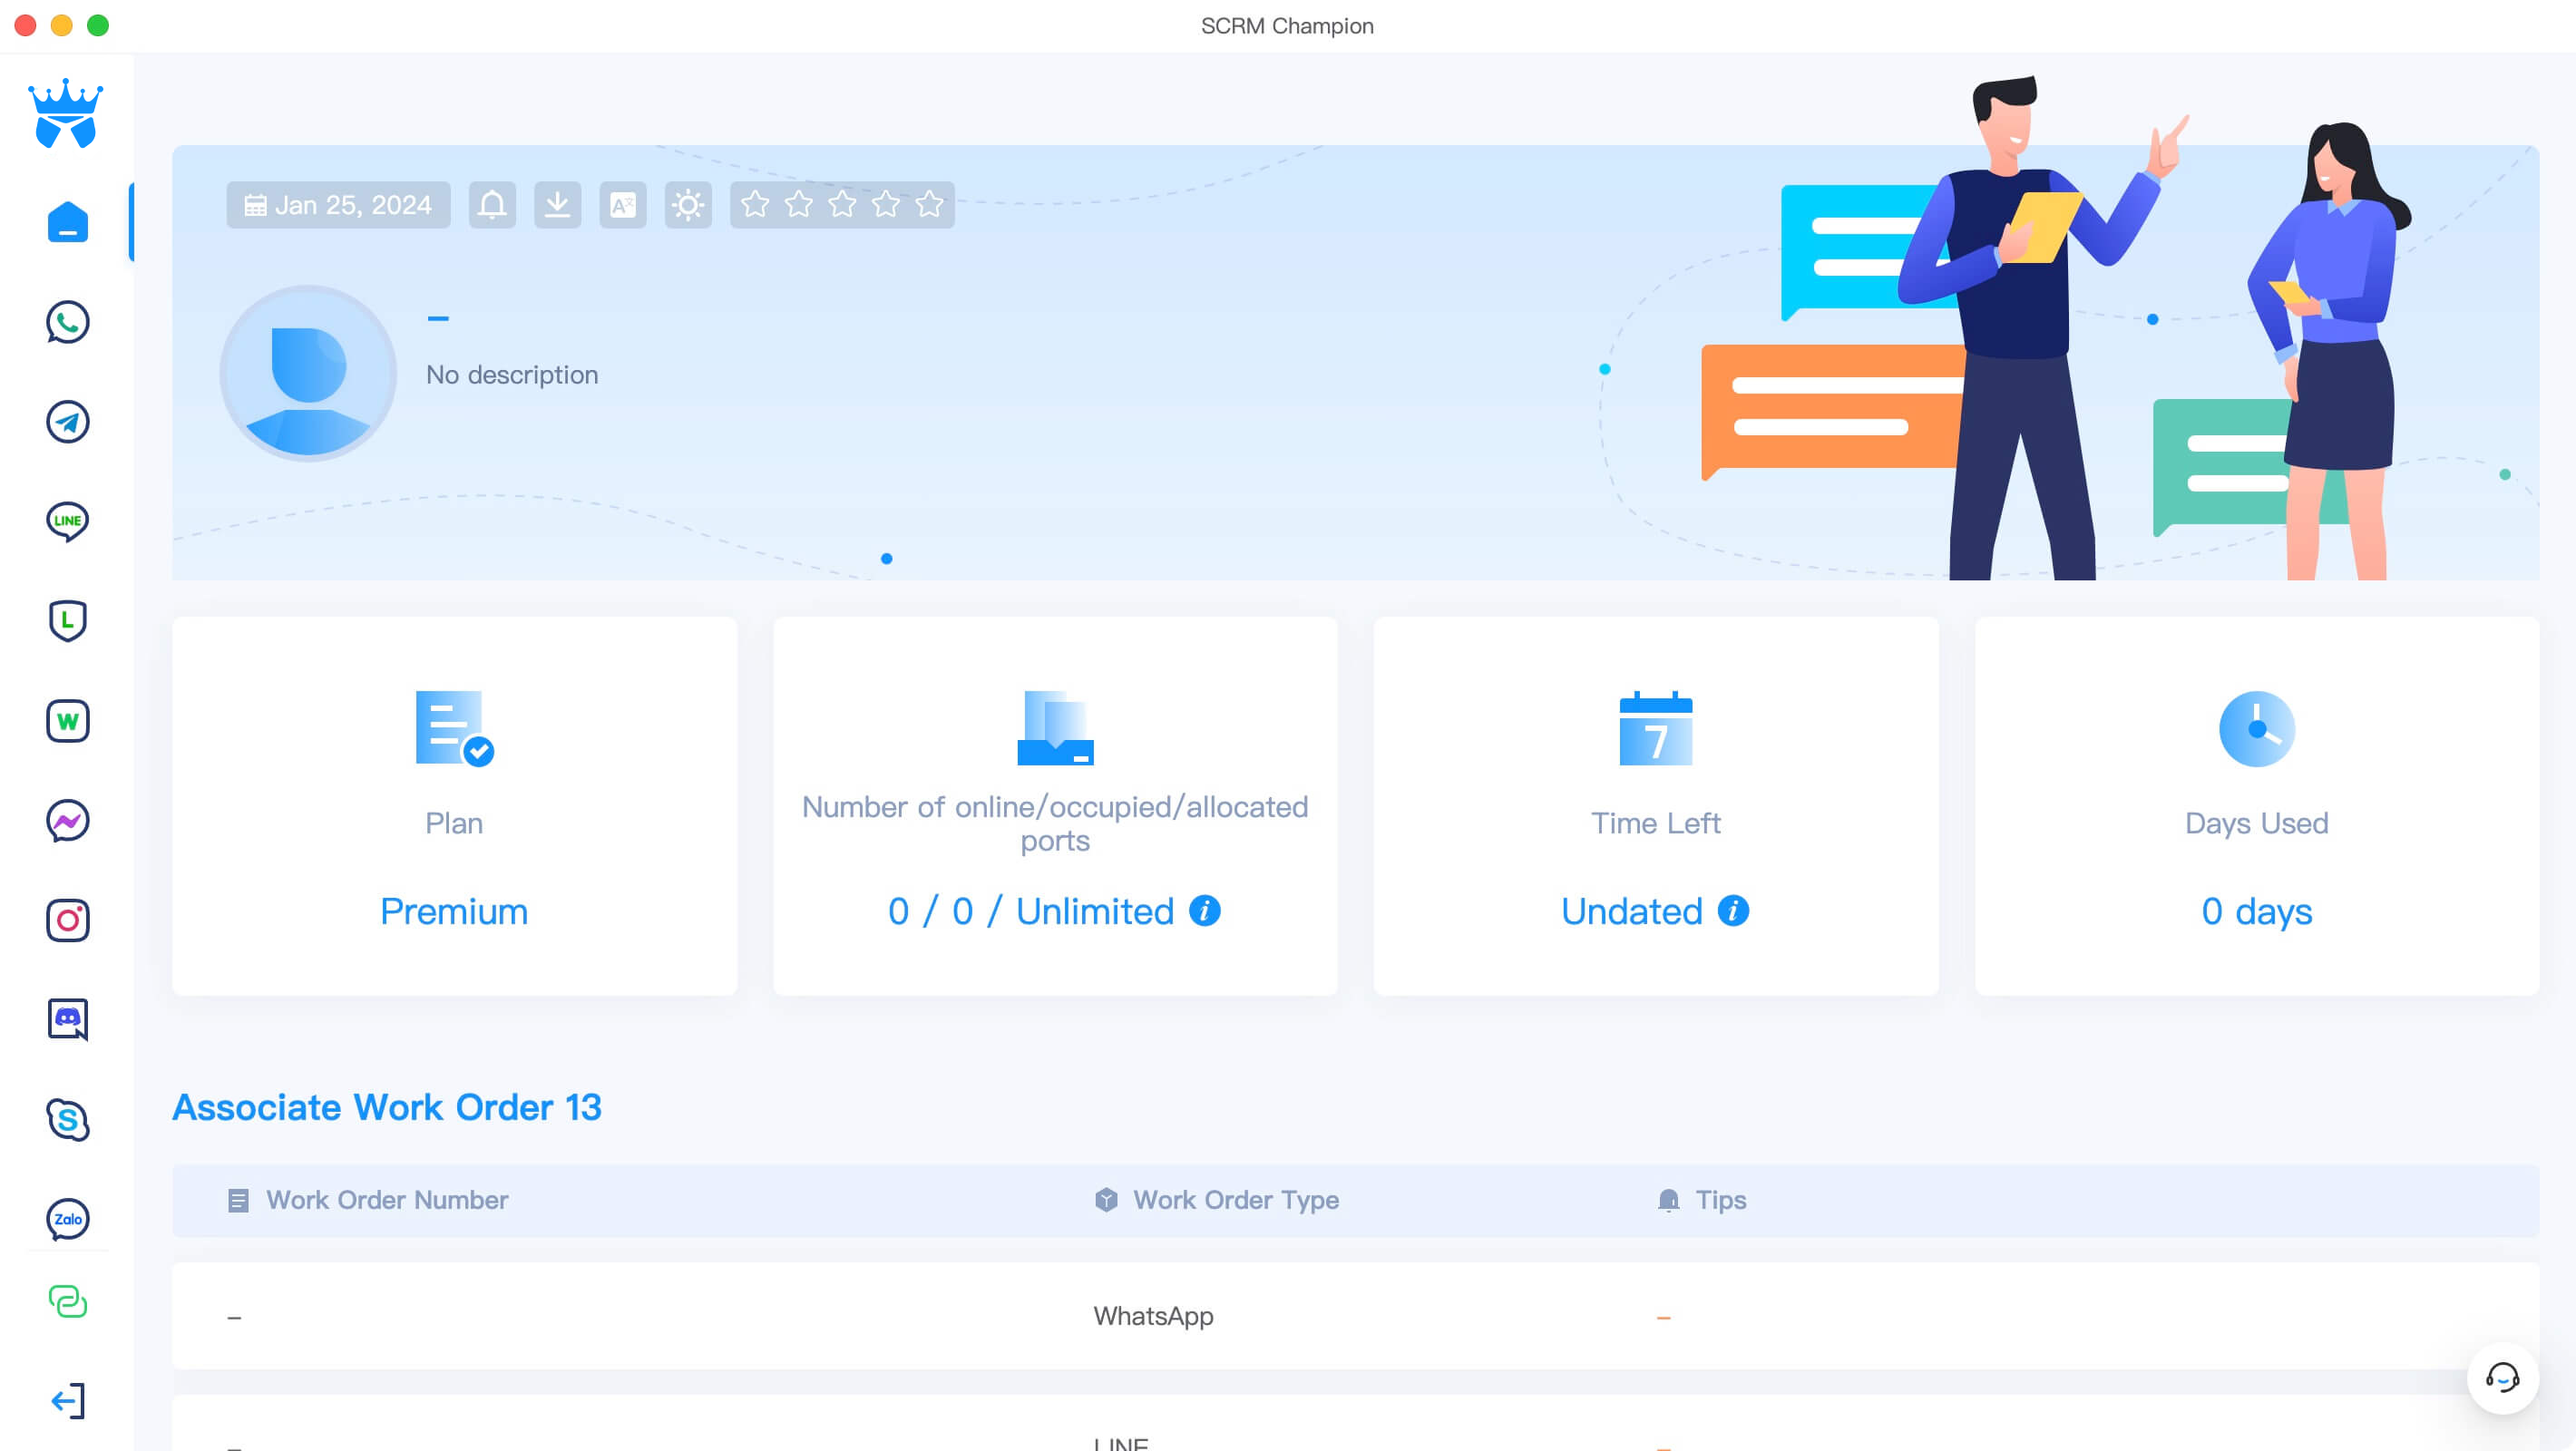This screenshot has width=2576, height=1451.
Task: Open the language translation switcher
Action: point(622,205)
